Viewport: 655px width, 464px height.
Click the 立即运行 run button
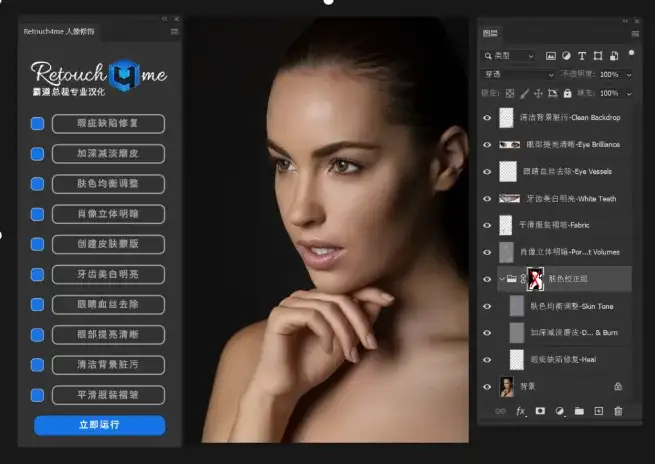[99, 425]
